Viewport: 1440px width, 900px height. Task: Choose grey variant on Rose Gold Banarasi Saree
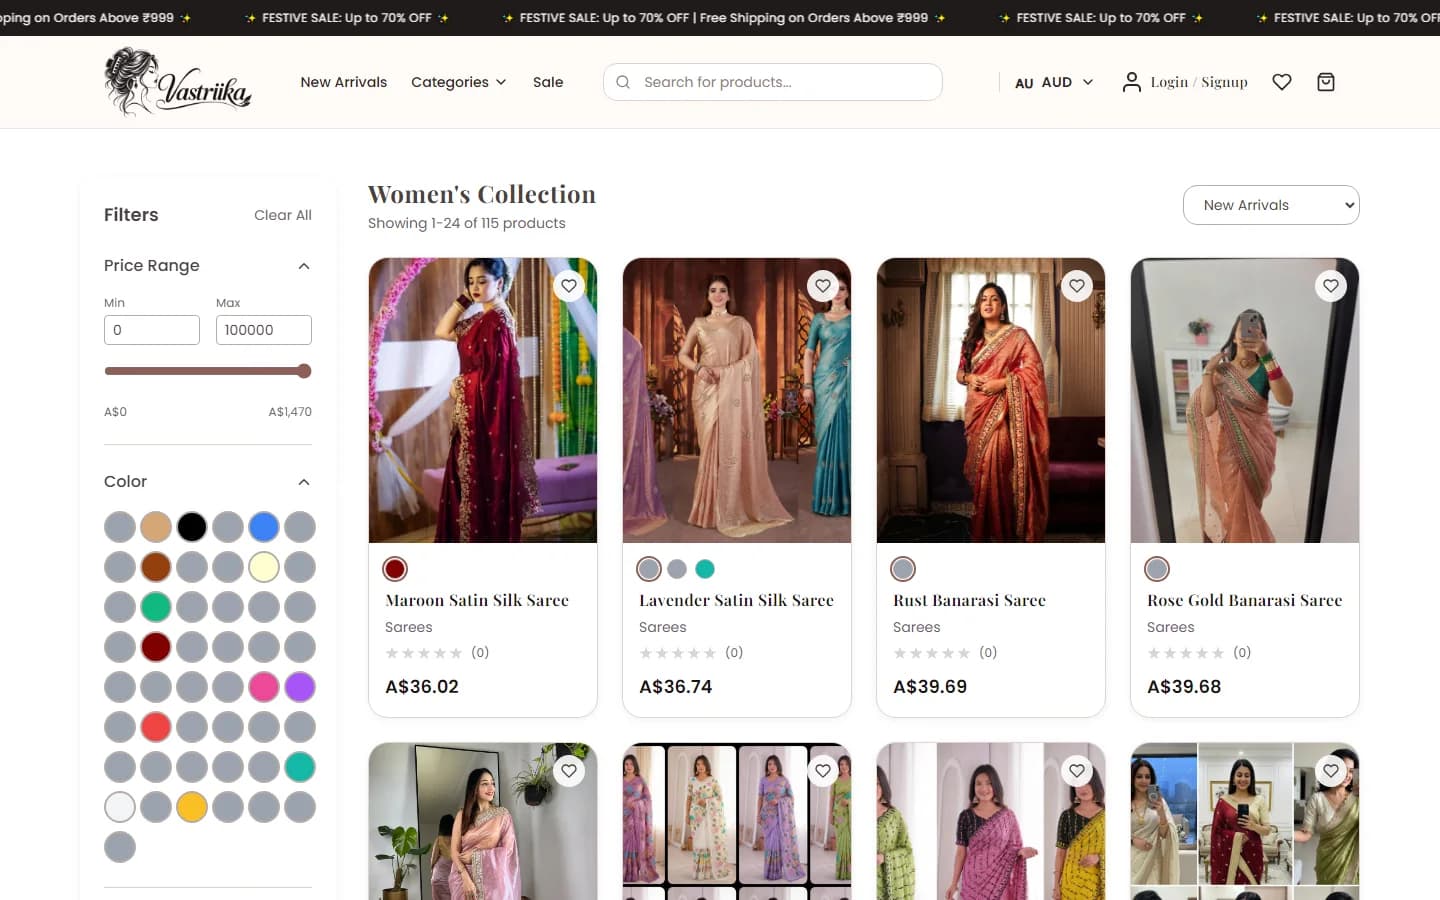[1157, 569]
